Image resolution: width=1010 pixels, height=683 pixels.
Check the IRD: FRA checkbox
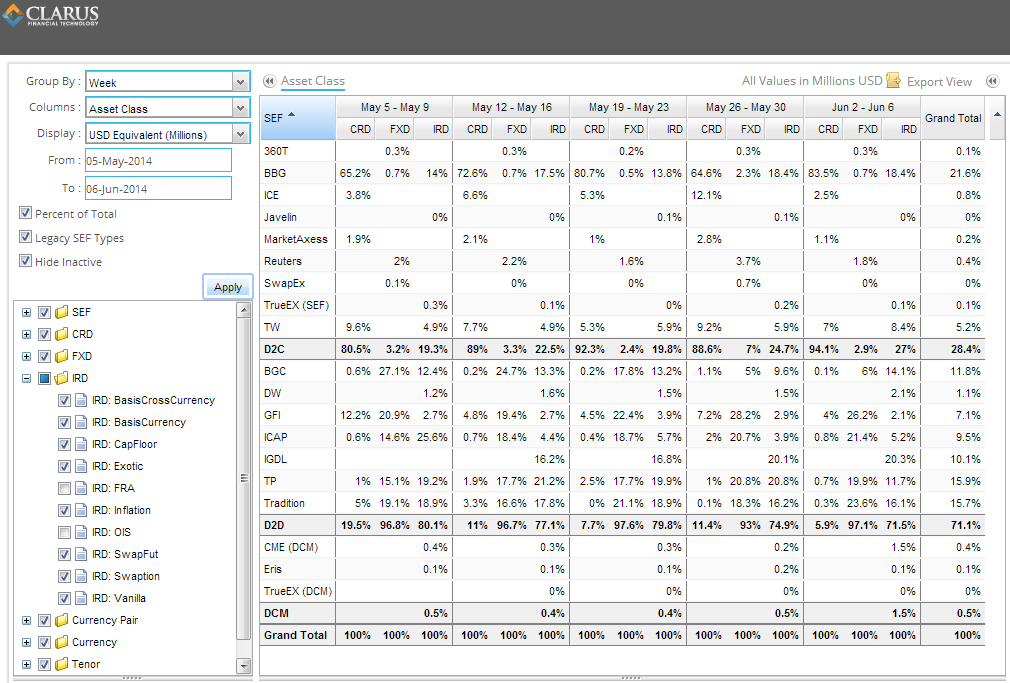point(64,488)
